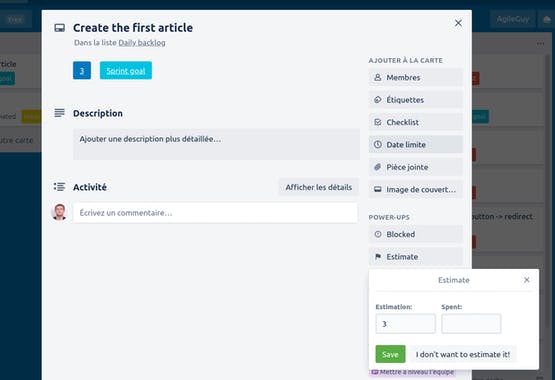This screenshot has height=380, width=555.
Task: Click the user avatar beside comment field
Action: [59, 212]
